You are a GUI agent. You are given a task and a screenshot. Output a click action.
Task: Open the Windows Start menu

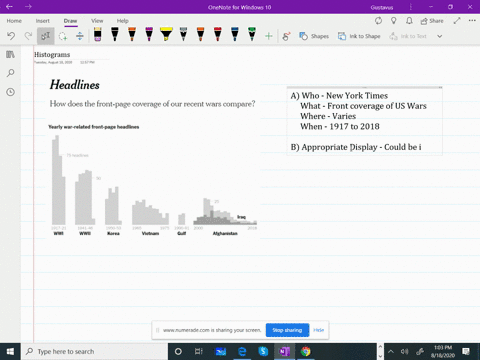click(10, 351)
